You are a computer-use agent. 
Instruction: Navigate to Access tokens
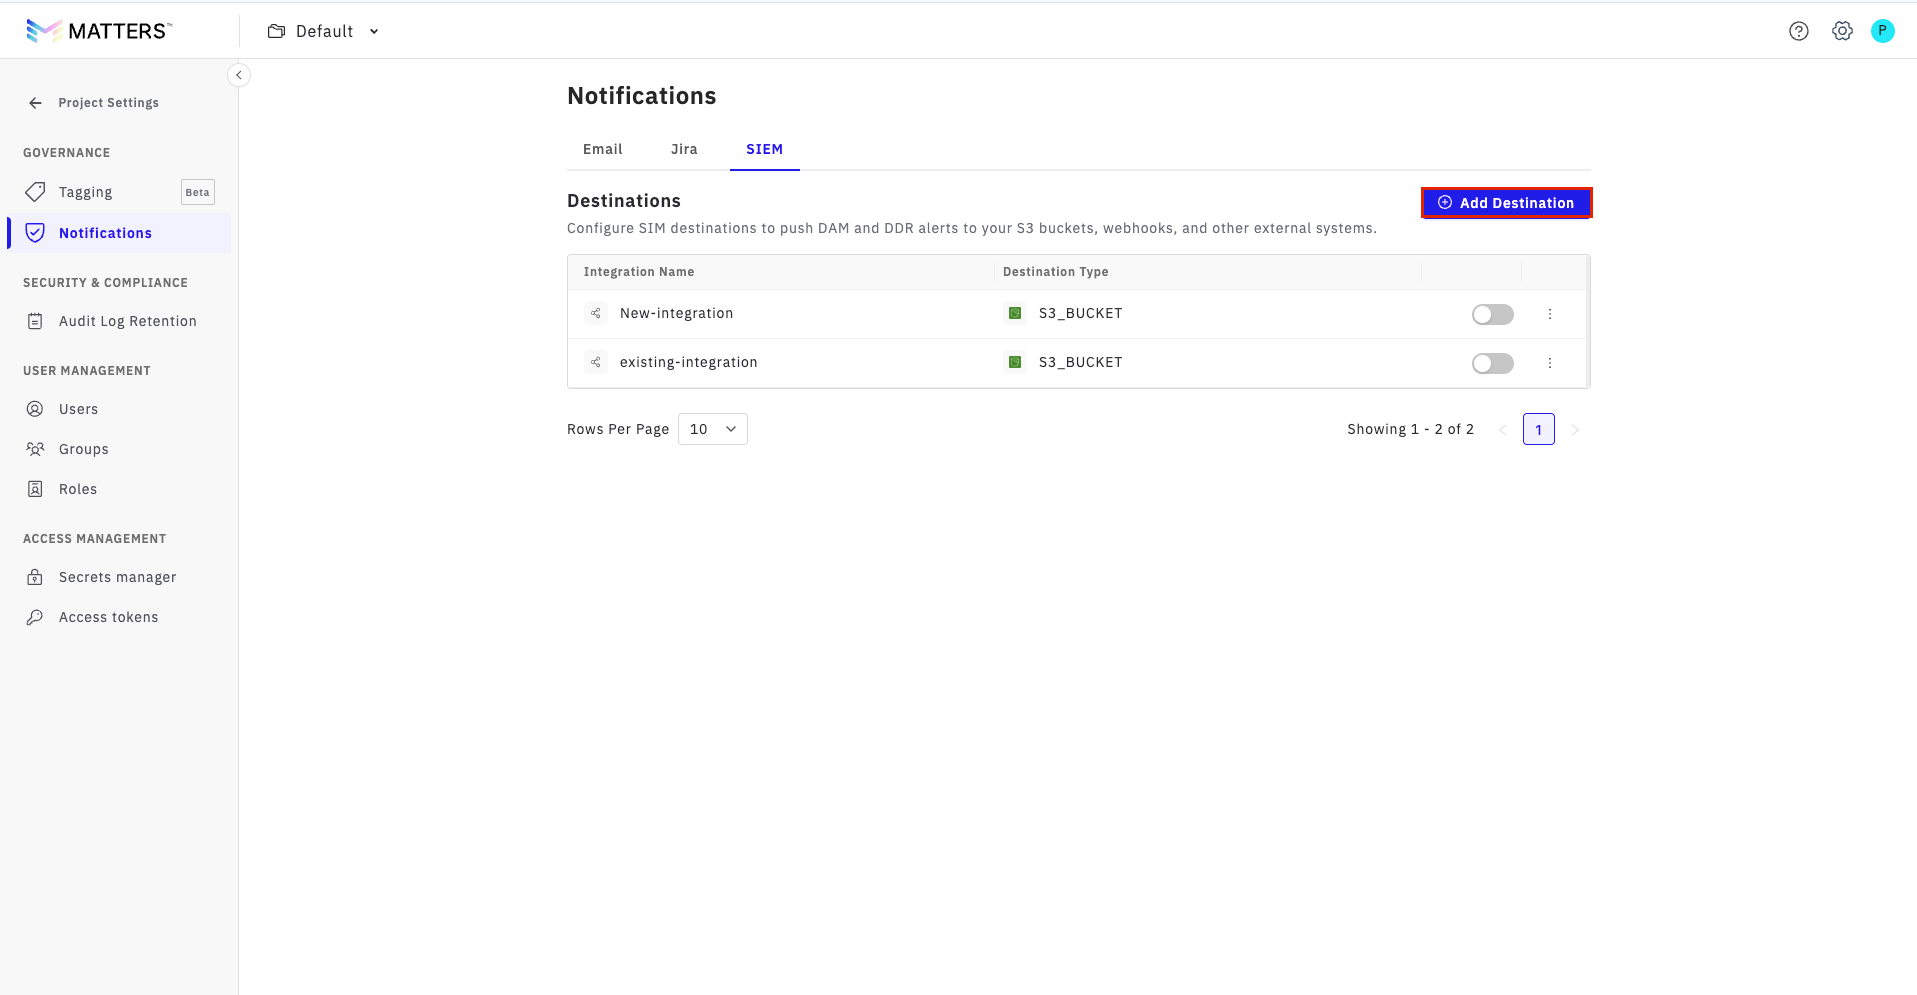pos(108,617)
